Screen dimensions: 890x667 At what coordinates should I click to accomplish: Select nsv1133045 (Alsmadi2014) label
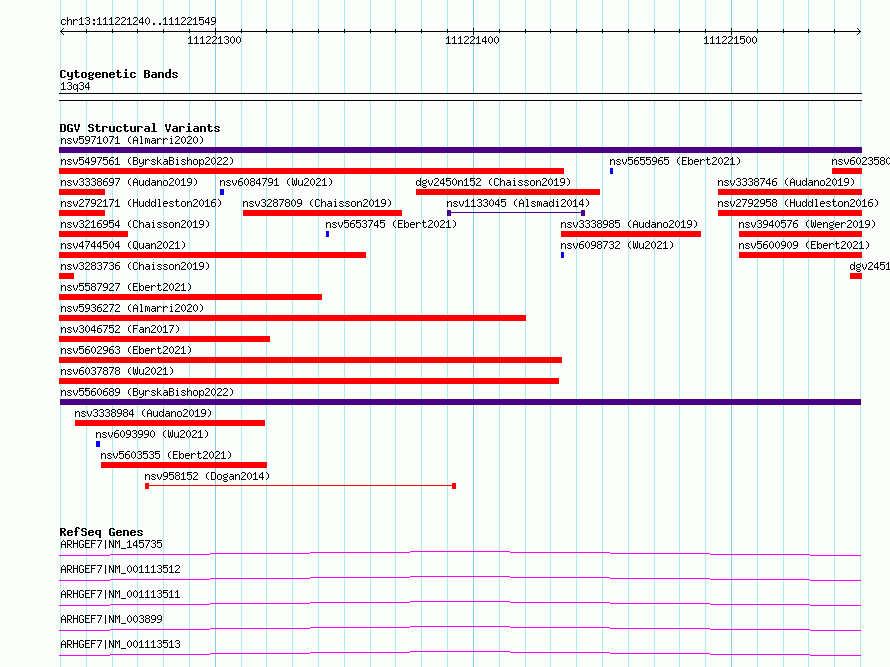tap(518, 203)
